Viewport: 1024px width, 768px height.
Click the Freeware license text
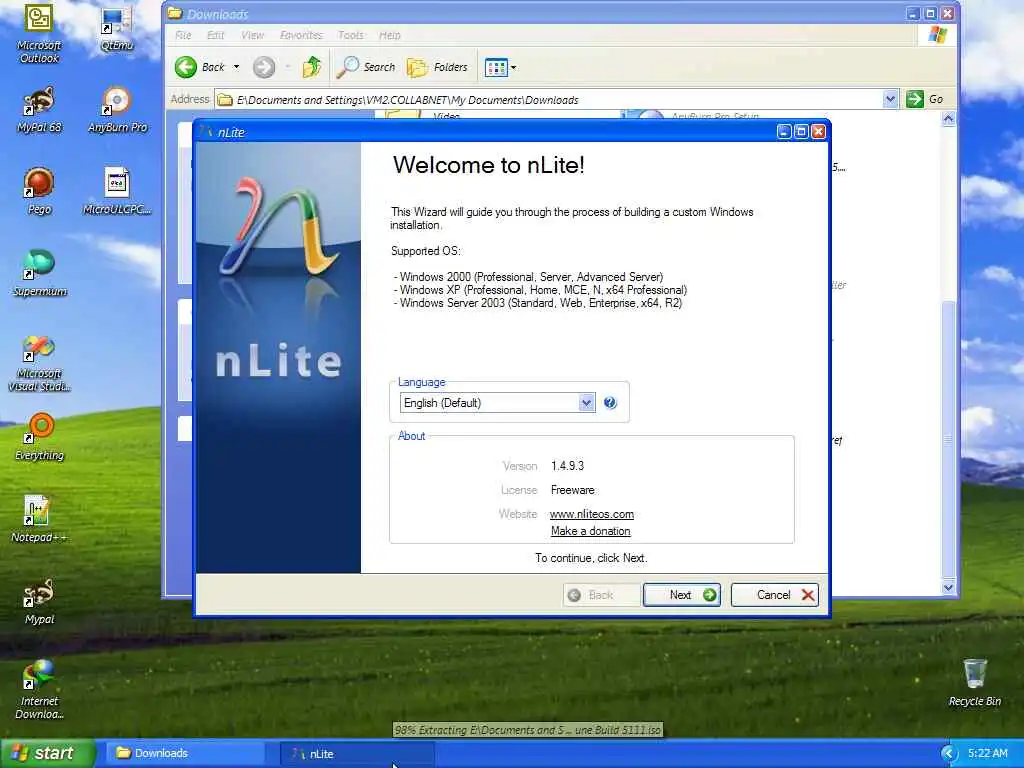(x=573, y=490)
